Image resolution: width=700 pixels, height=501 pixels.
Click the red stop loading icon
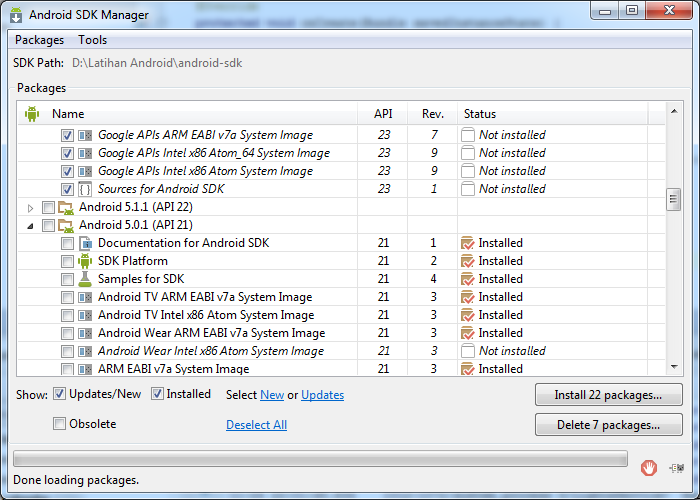pyautogui.click(x=649, y=465)
